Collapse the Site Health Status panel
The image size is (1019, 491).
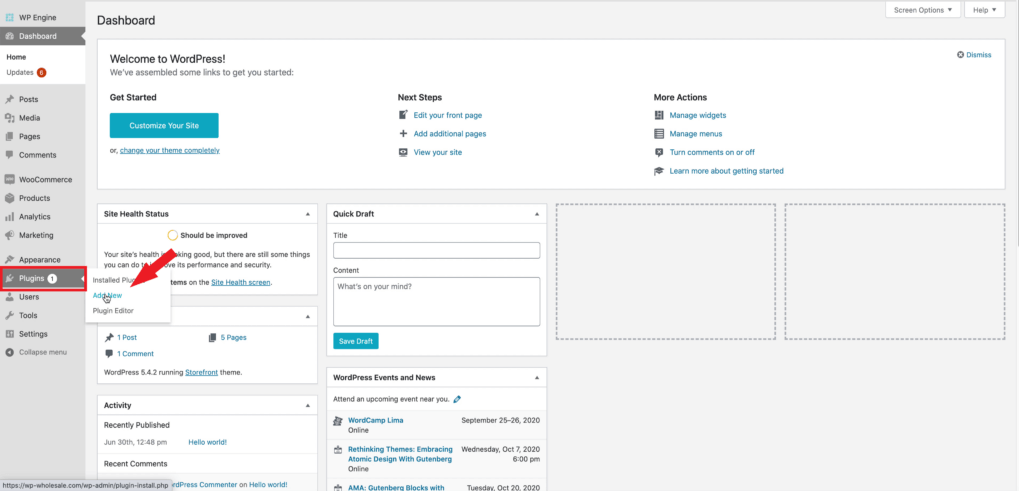[308, 214]
